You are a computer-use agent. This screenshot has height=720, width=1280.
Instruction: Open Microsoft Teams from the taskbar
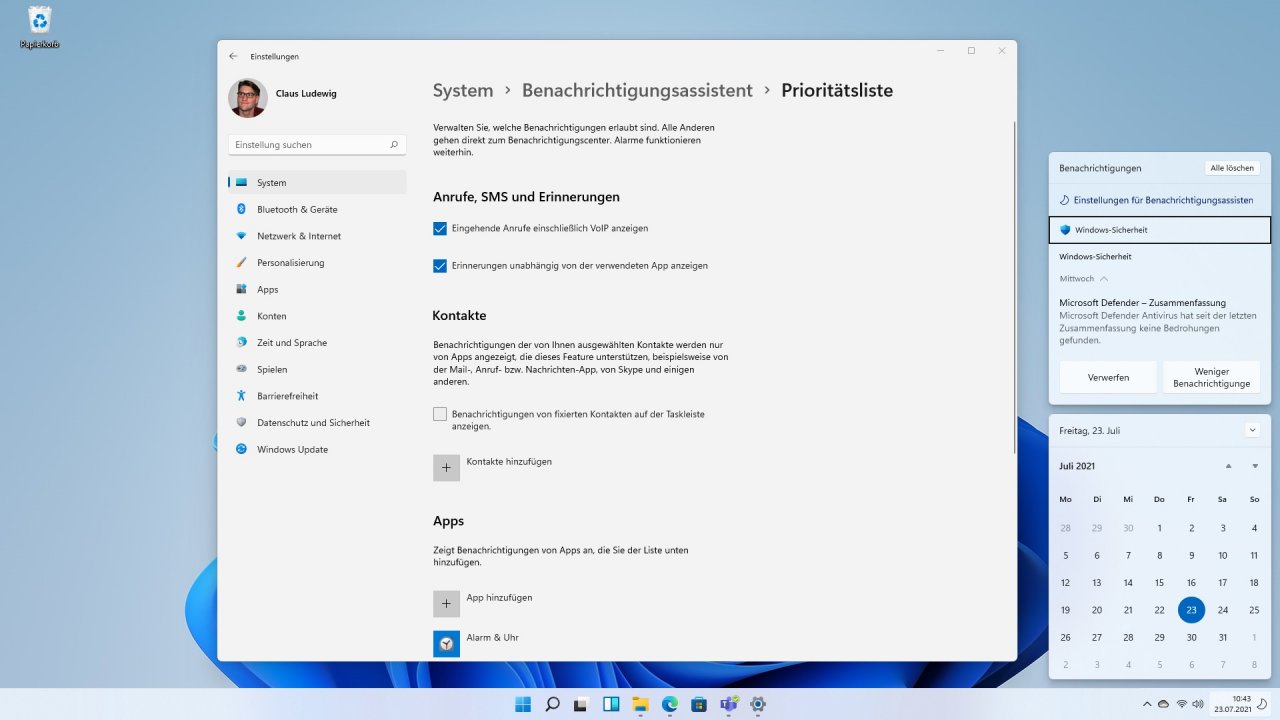coord(729,704)
